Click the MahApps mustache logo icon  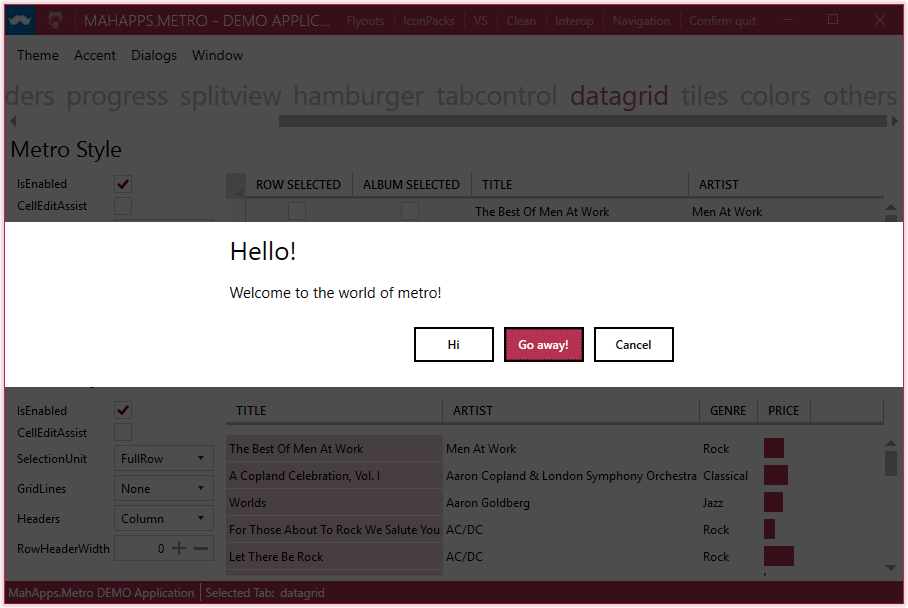(x=20, y=20)
